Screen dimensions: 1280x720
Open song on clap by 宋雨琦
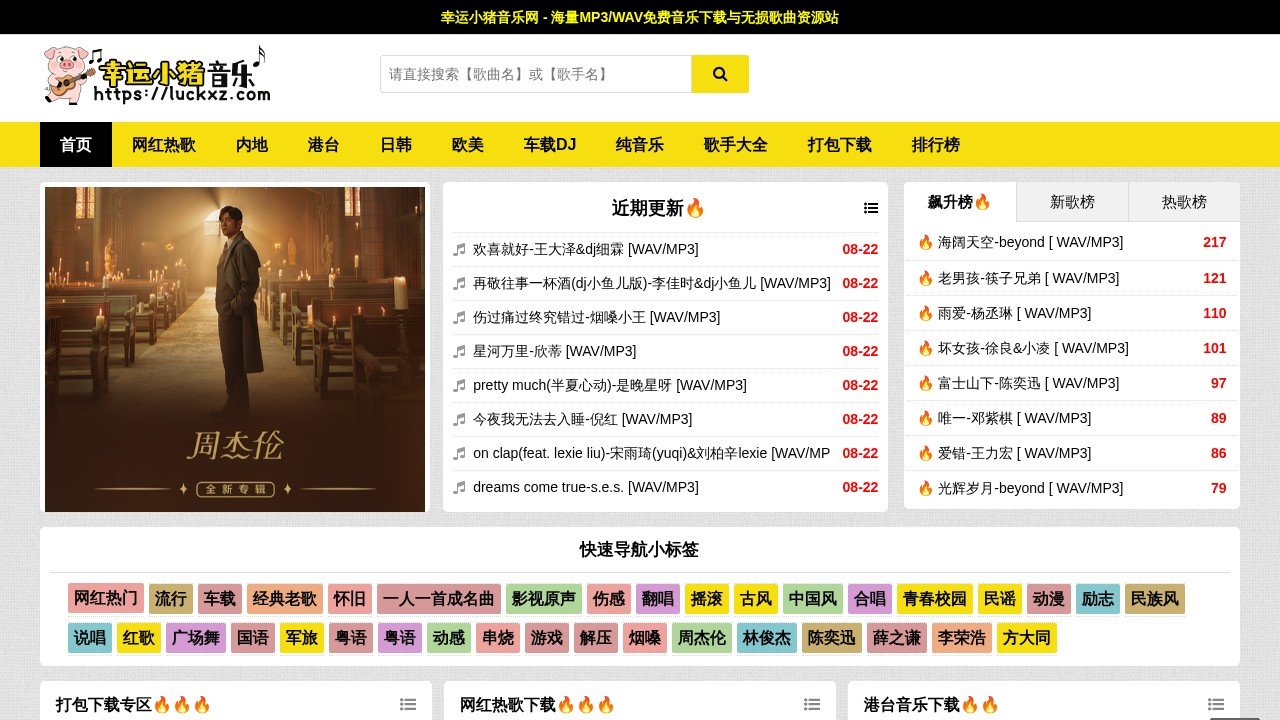[652, 453]
